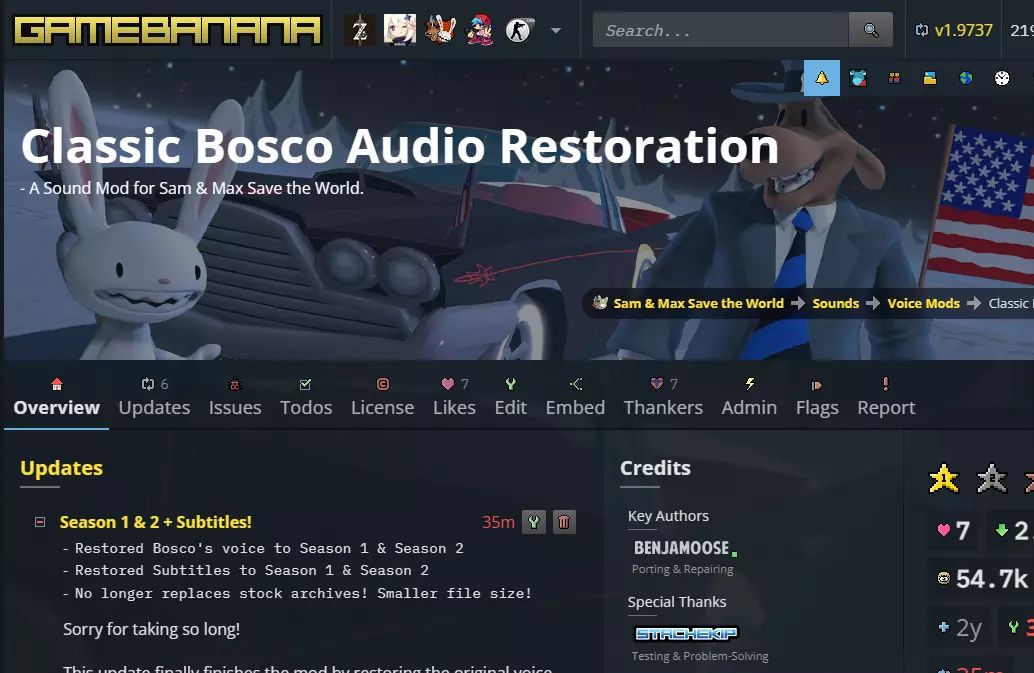Switch to the Likes tab
Screen dimensions: 1034x673
[454, 397]
